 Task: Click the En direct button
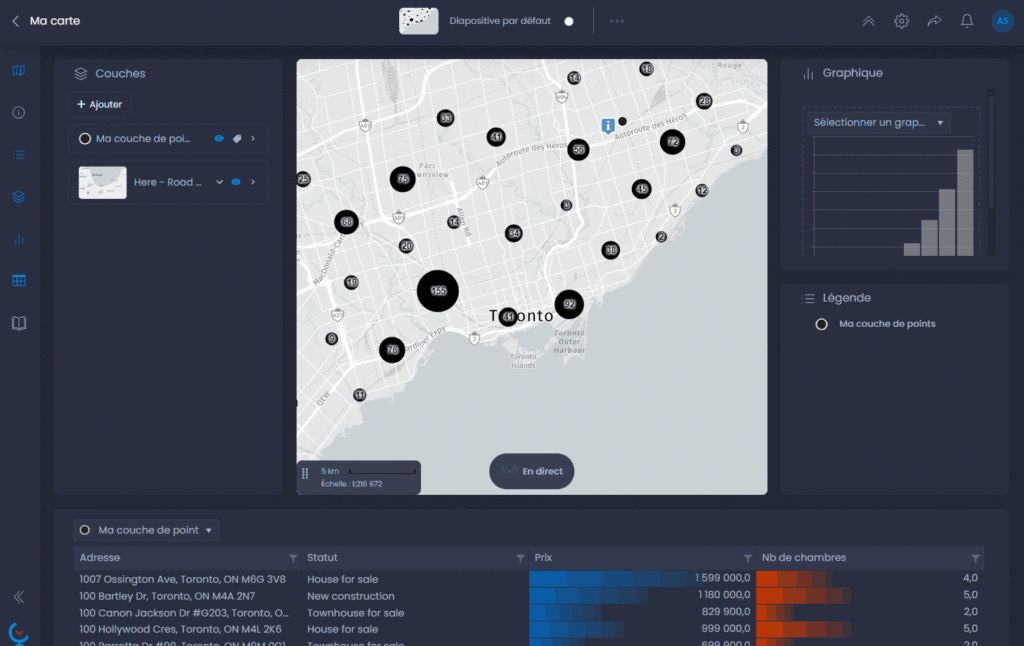point(532,471)
